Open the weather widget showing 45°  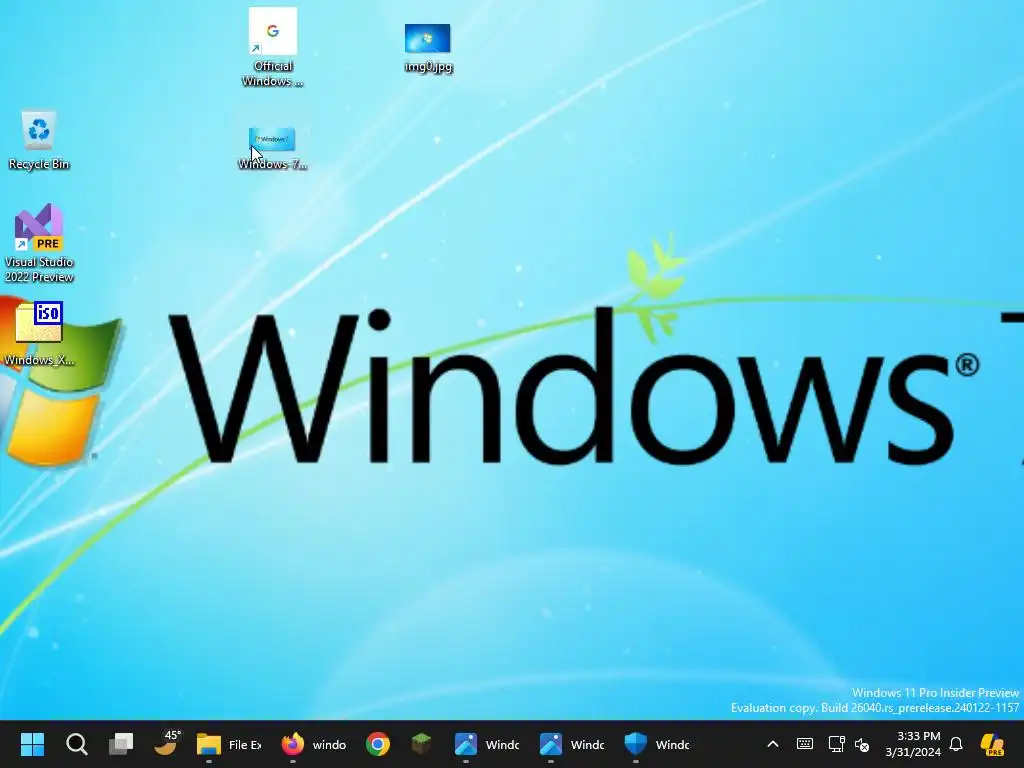(166, 744)
